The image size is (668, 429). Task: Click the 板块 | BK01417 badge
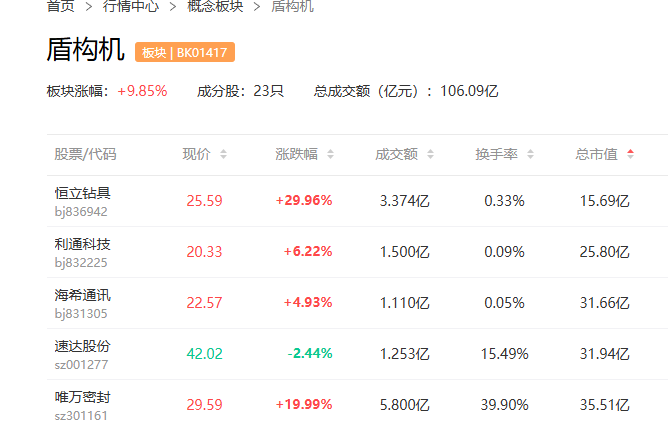pyautogui.click(x=185, y=52)
